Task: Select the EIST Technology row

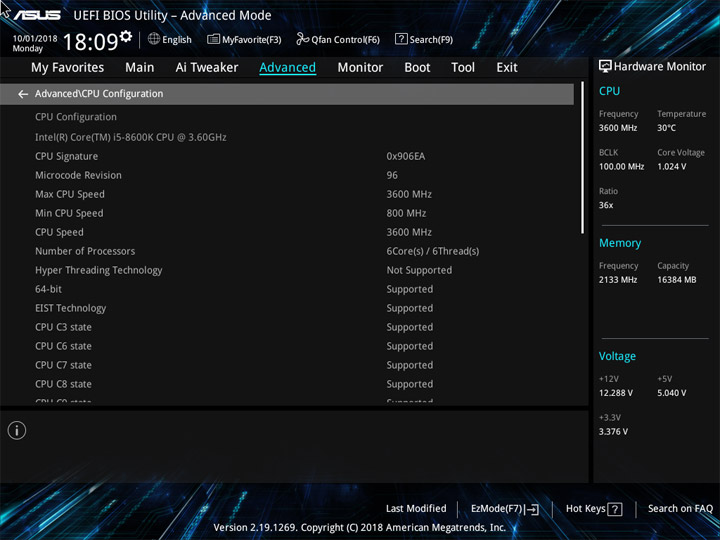Action: pos(287,308)
